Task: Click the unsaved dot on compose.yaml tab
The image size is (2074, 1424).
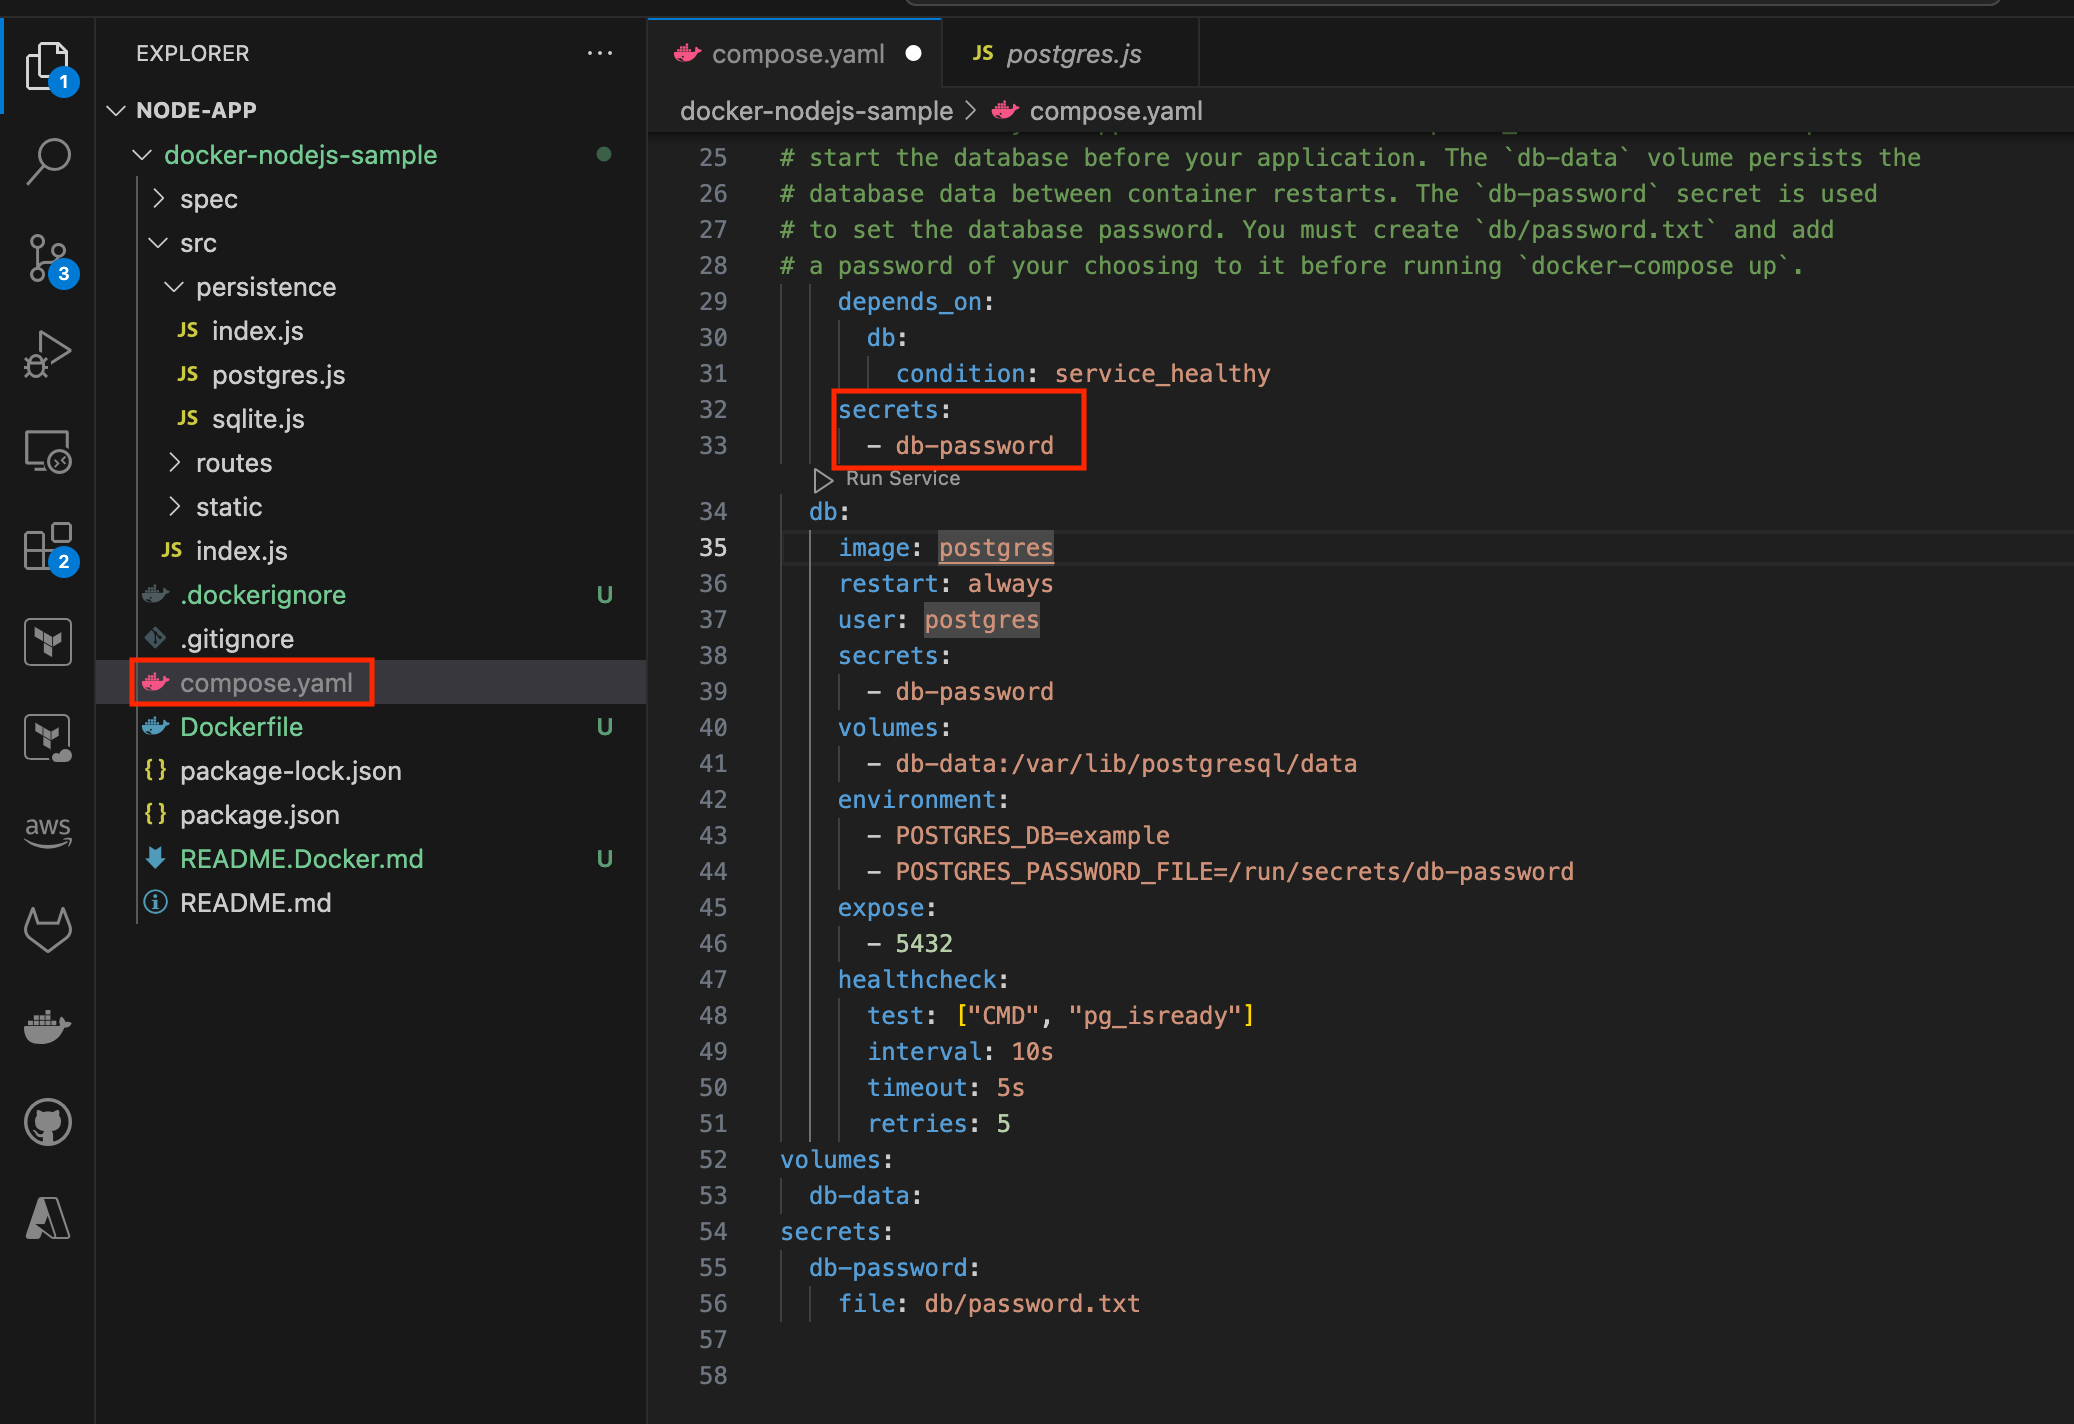Action: coord(913,53)
